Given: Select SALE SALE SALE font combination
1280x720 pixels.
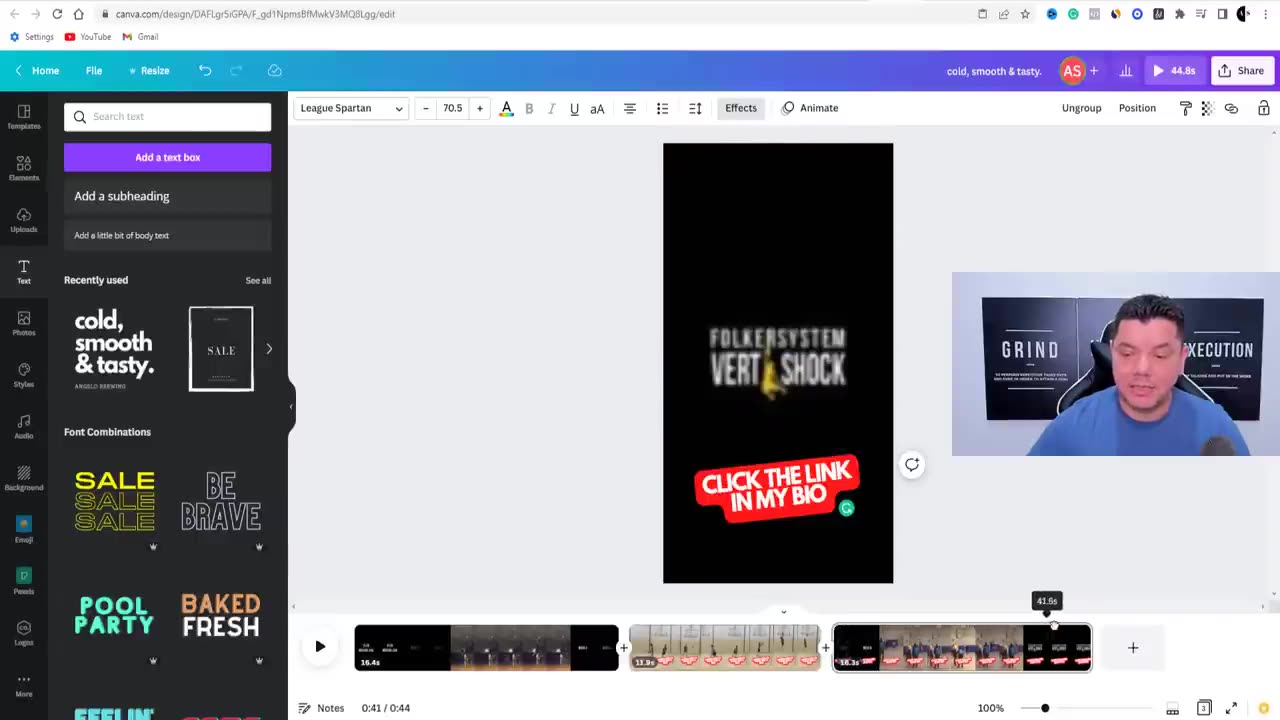Looking at the screenshot, I should (x=115, y=501).
